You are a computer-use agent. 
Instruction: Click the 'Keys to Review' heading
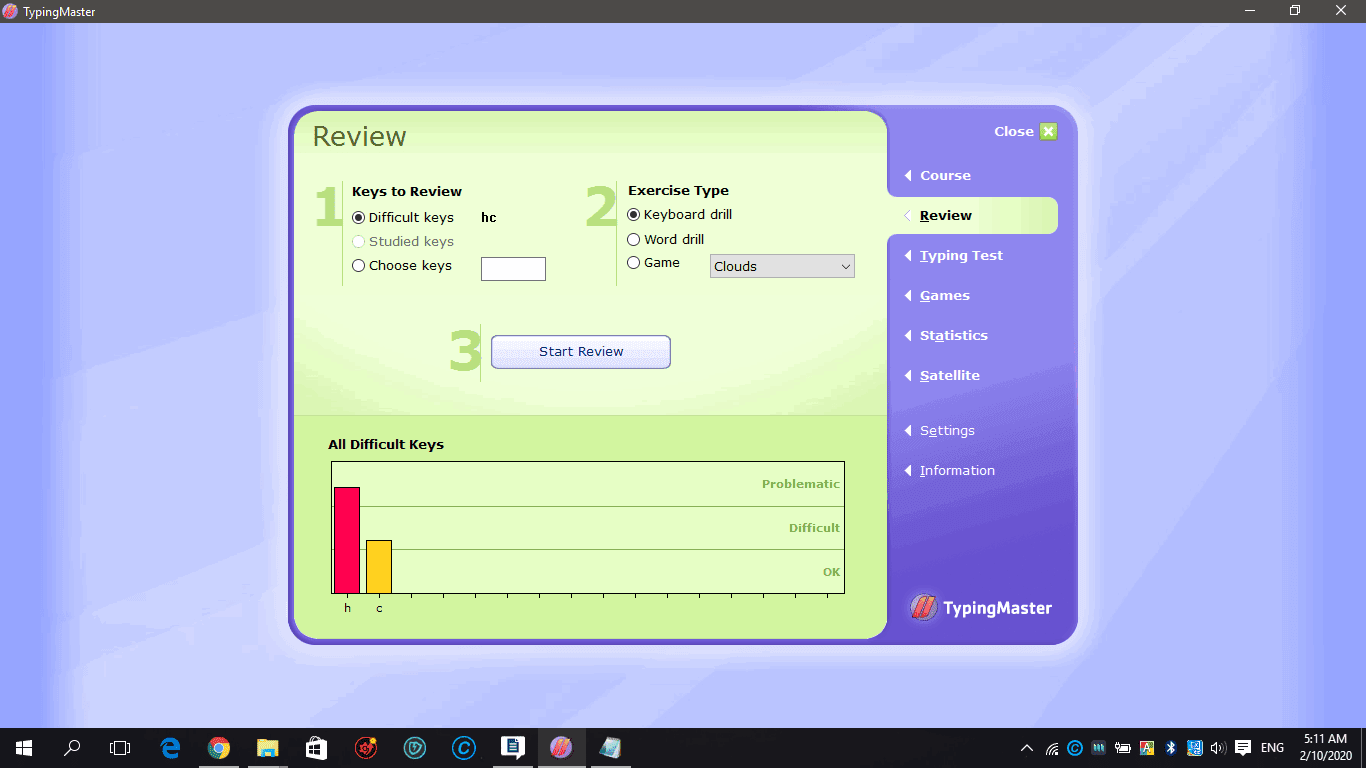tap(407, 191)
